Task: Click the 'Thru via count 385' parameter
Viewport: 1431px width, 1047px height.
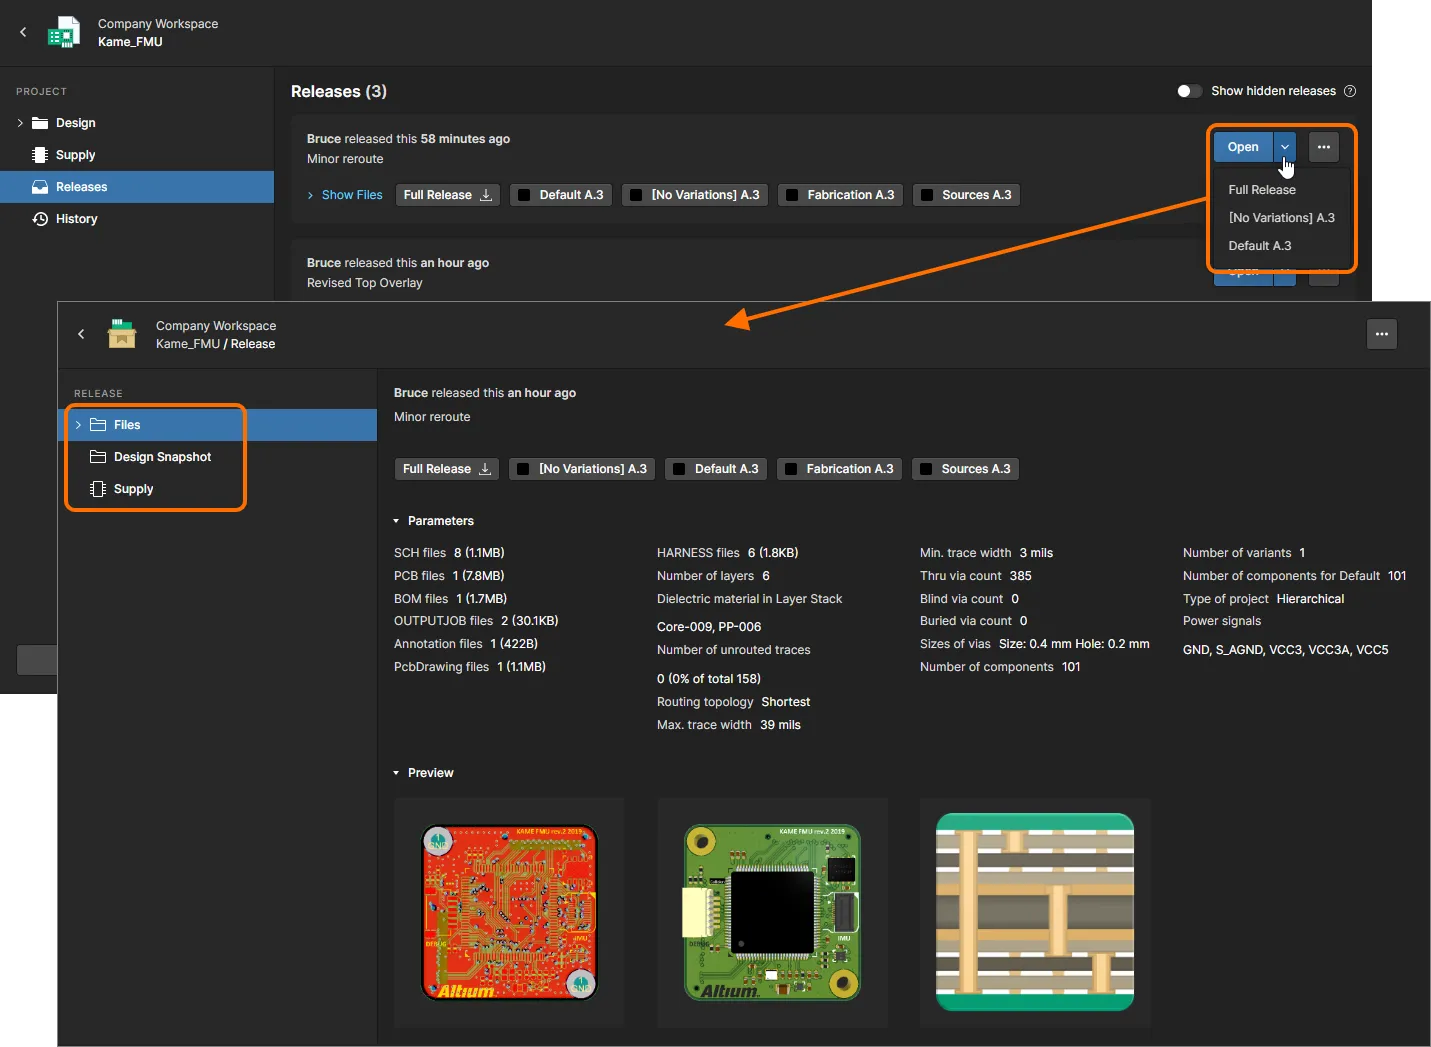Action: (x=976, y=576)
